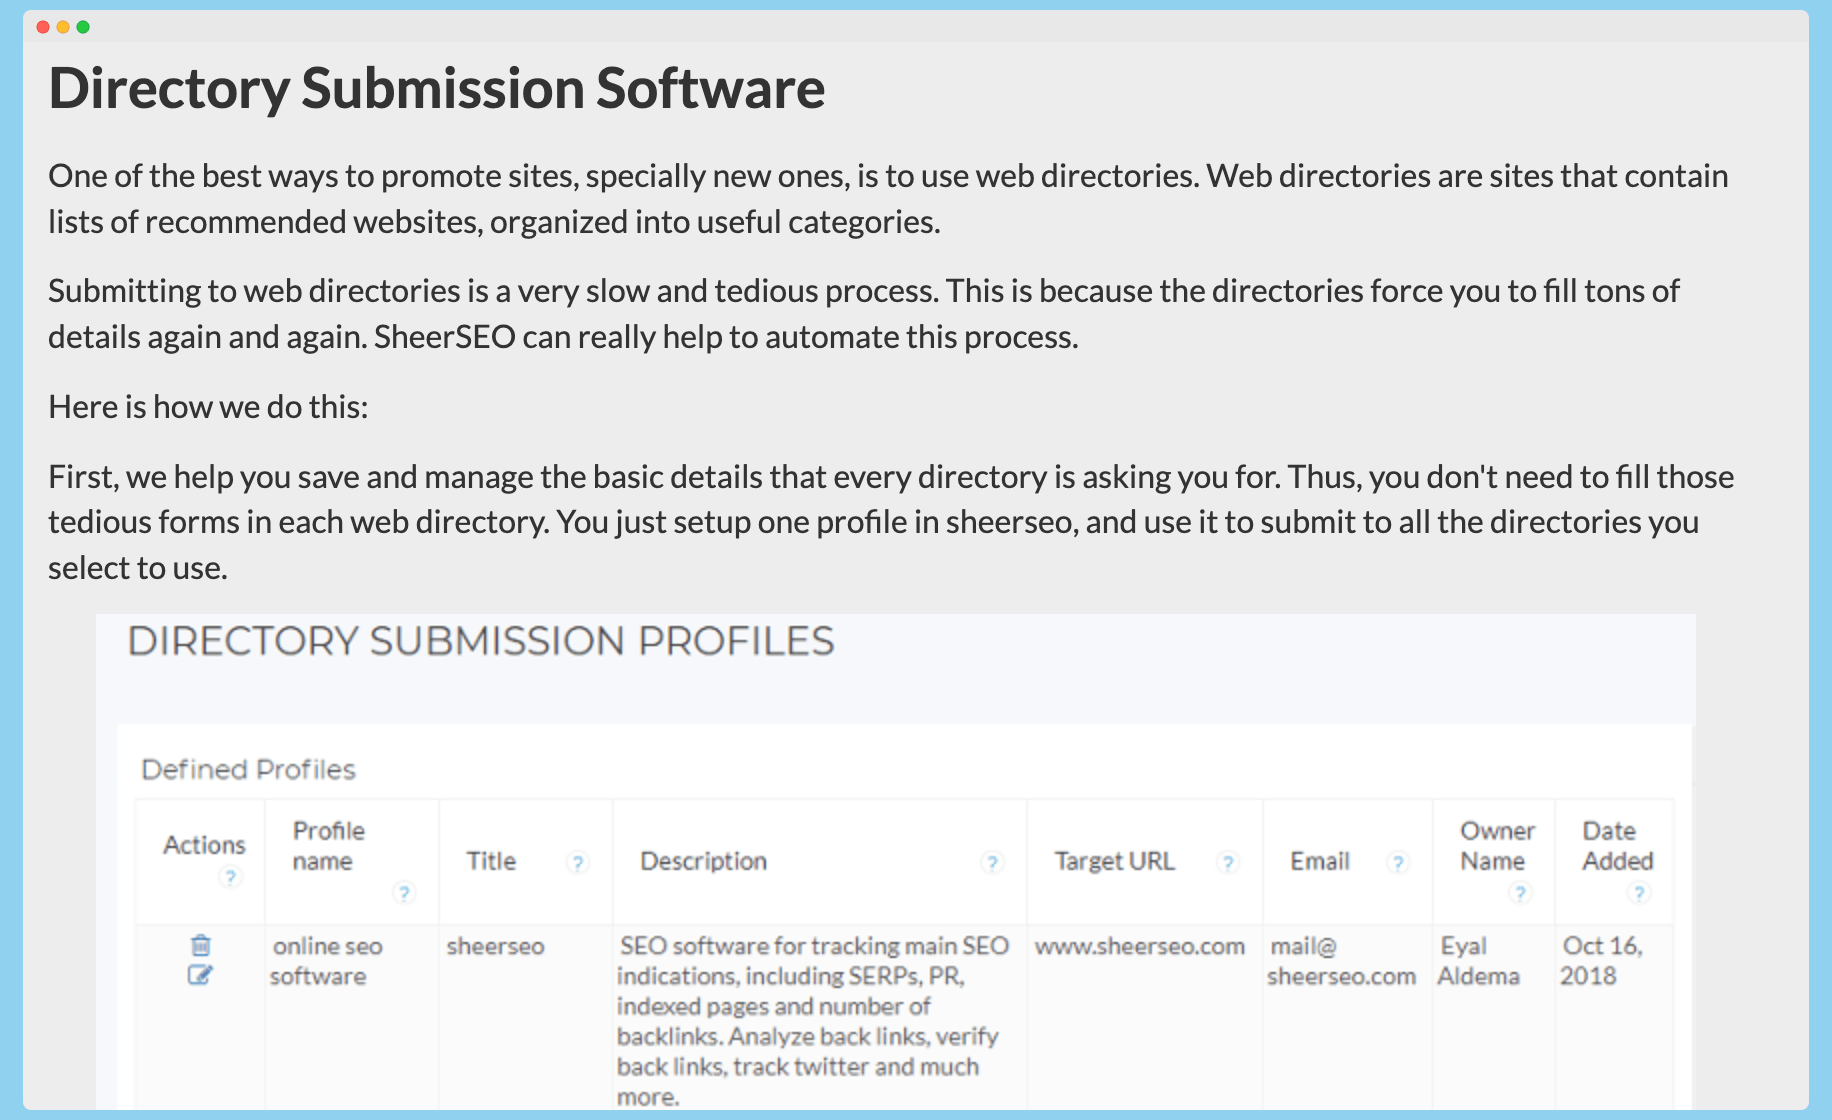Image resolution: width=1832 pixels, height=1120 pixels.
Task: Edit the online seo software profile
Action: click(200, 975)
